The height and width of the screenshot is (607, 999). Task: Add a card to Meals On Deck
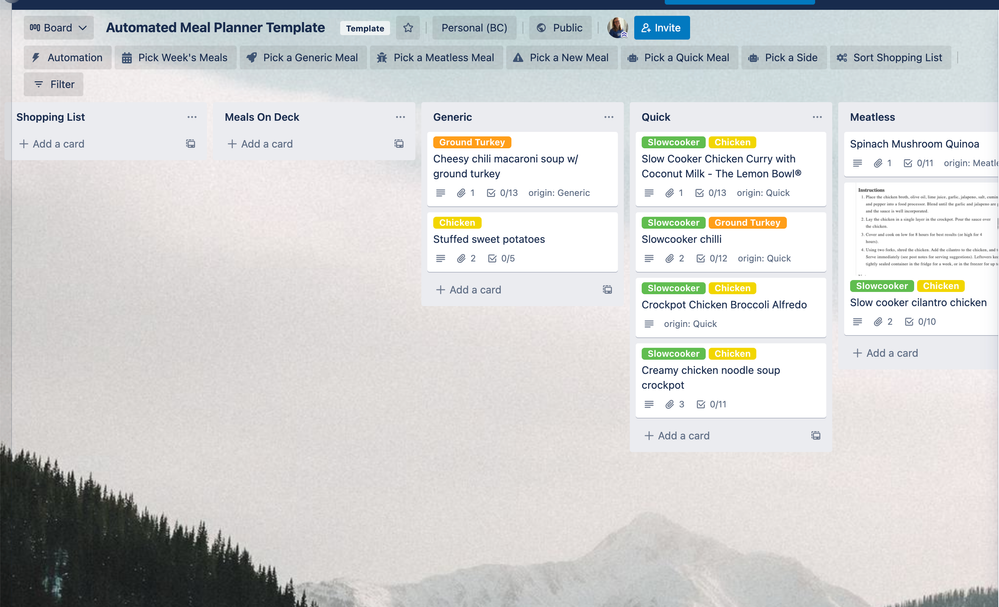260,144
